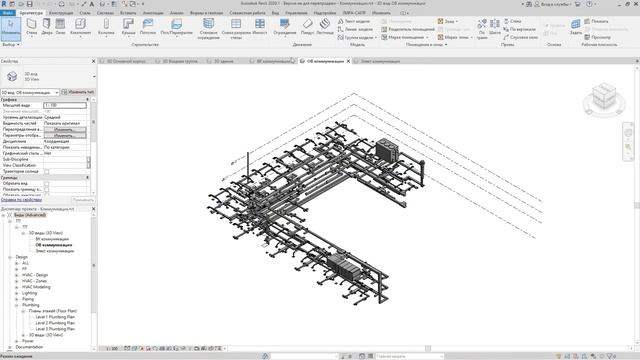The image size is (640, 360).
Task: Select the Потолок (Ceiling) tool
Action: tap(148, 27)
